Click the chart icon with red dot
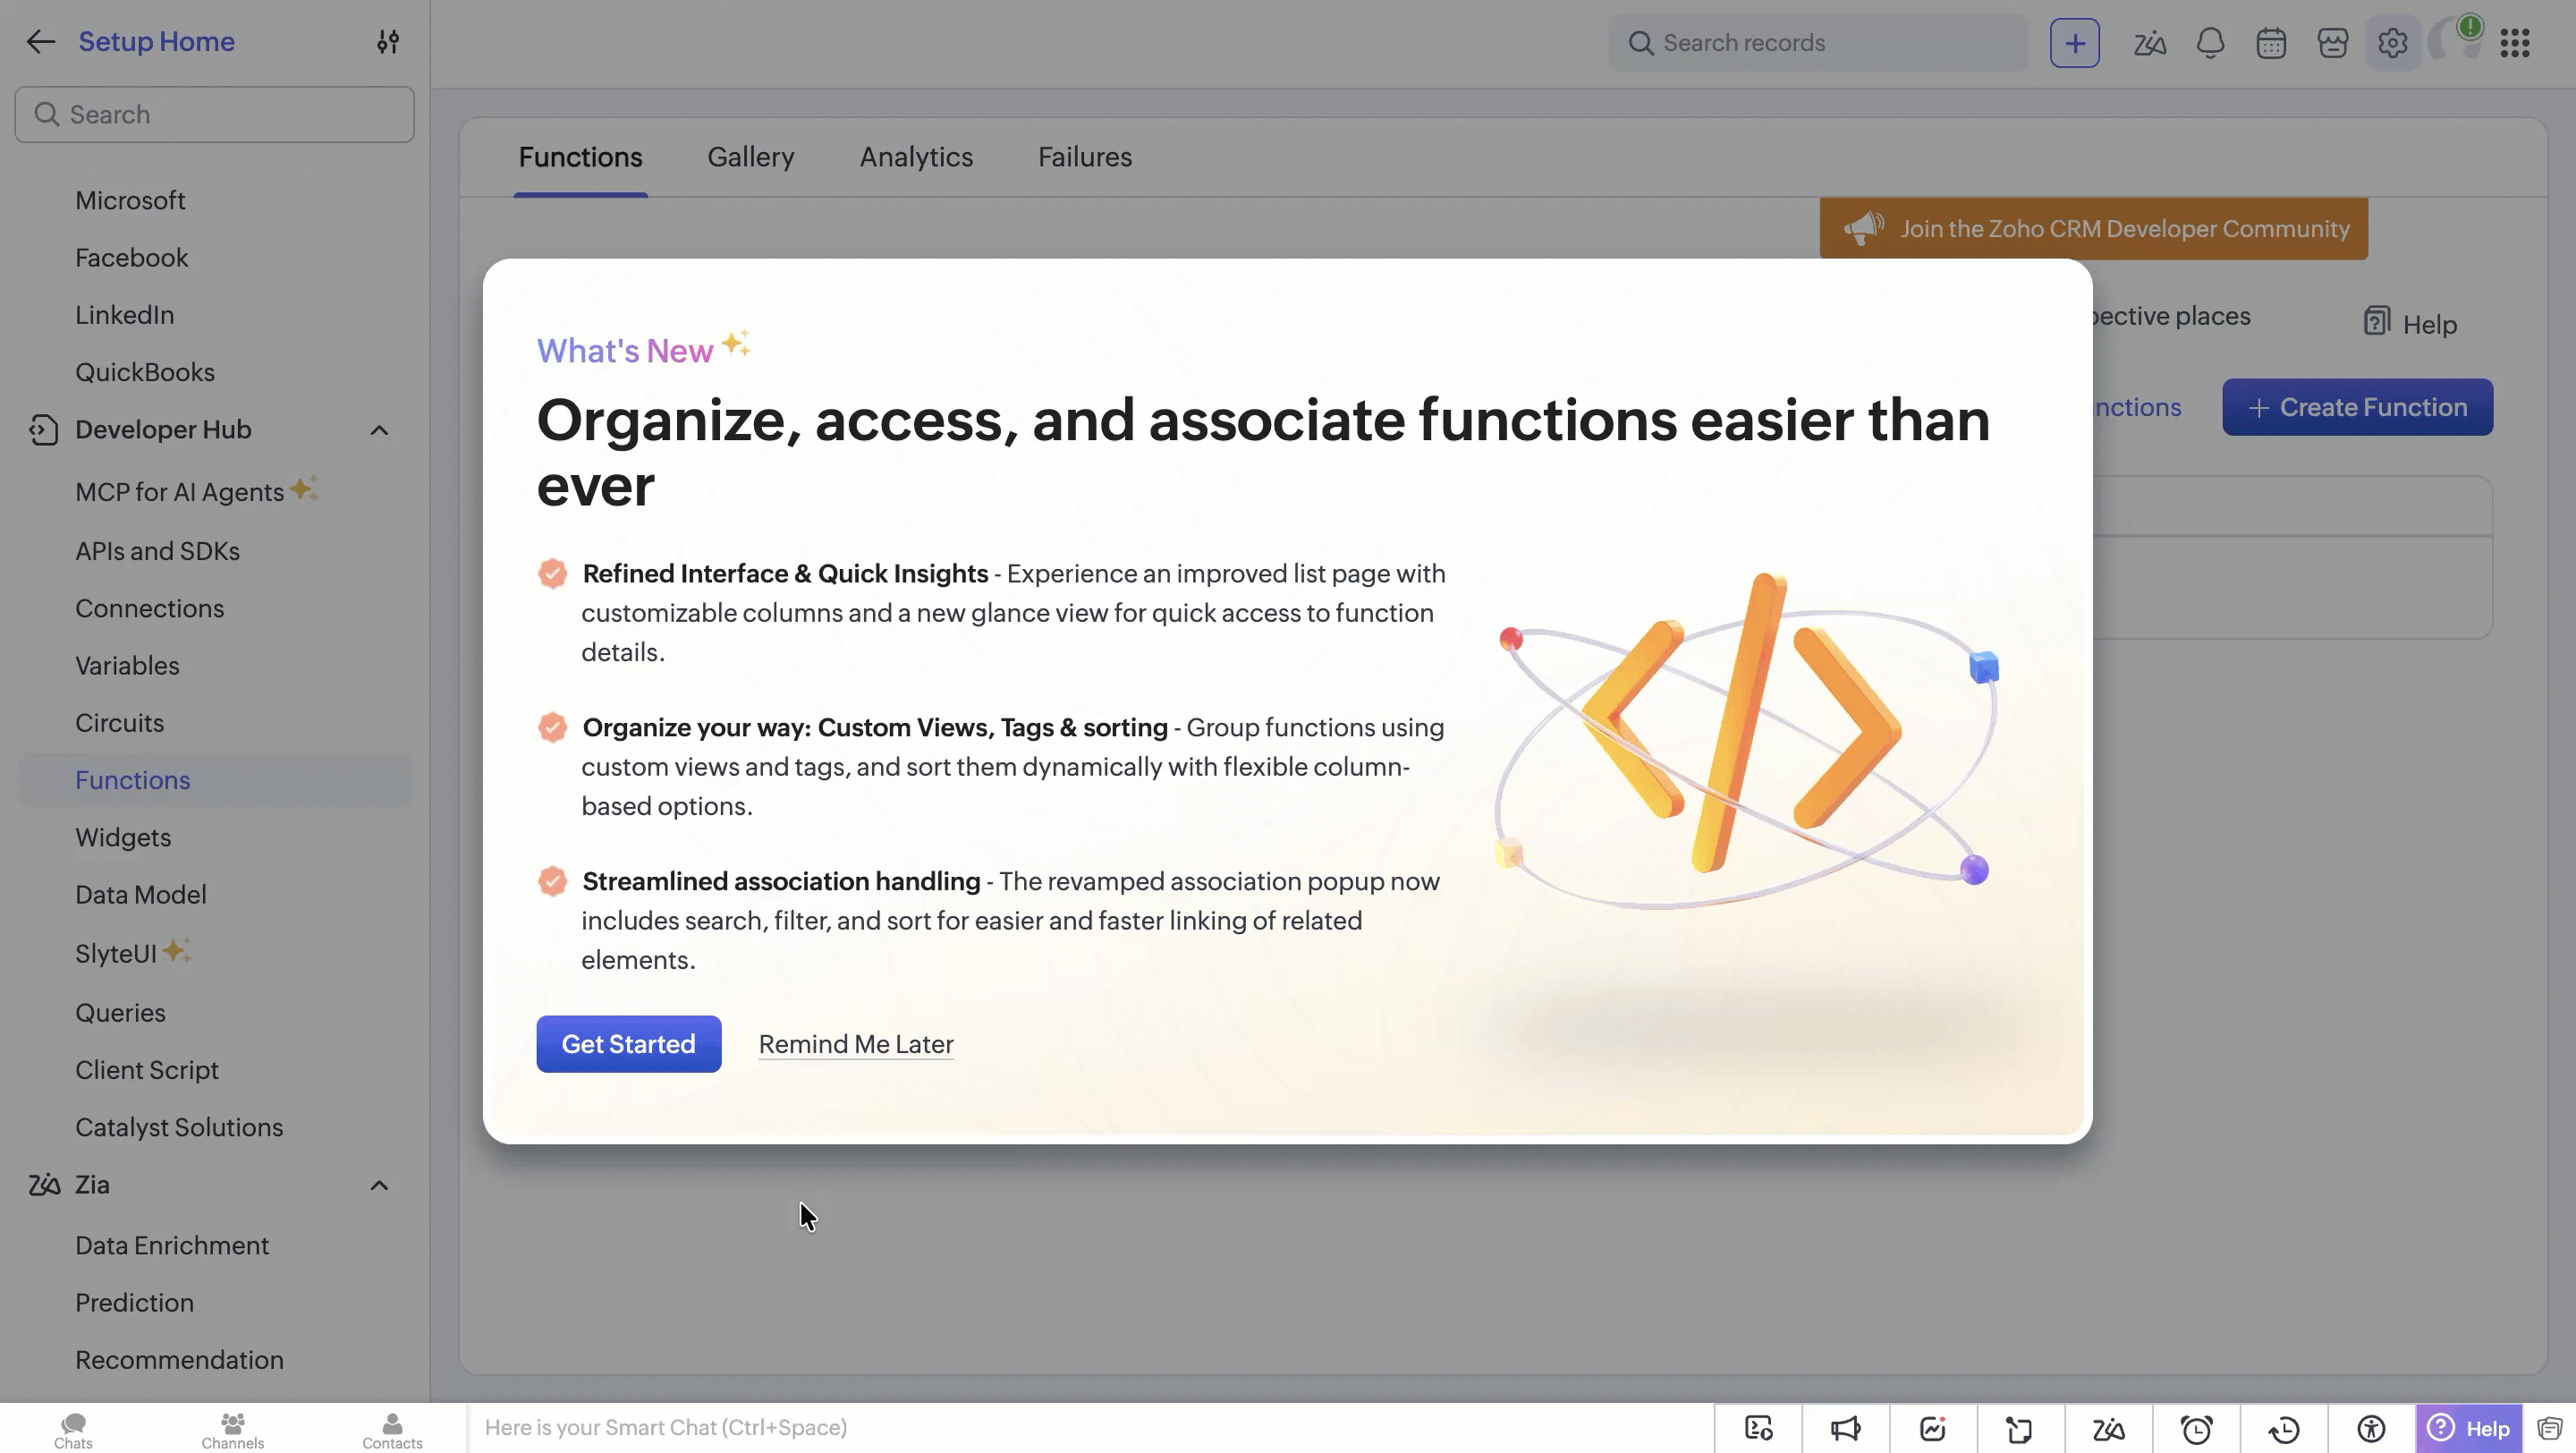 pos(1933,1428)
